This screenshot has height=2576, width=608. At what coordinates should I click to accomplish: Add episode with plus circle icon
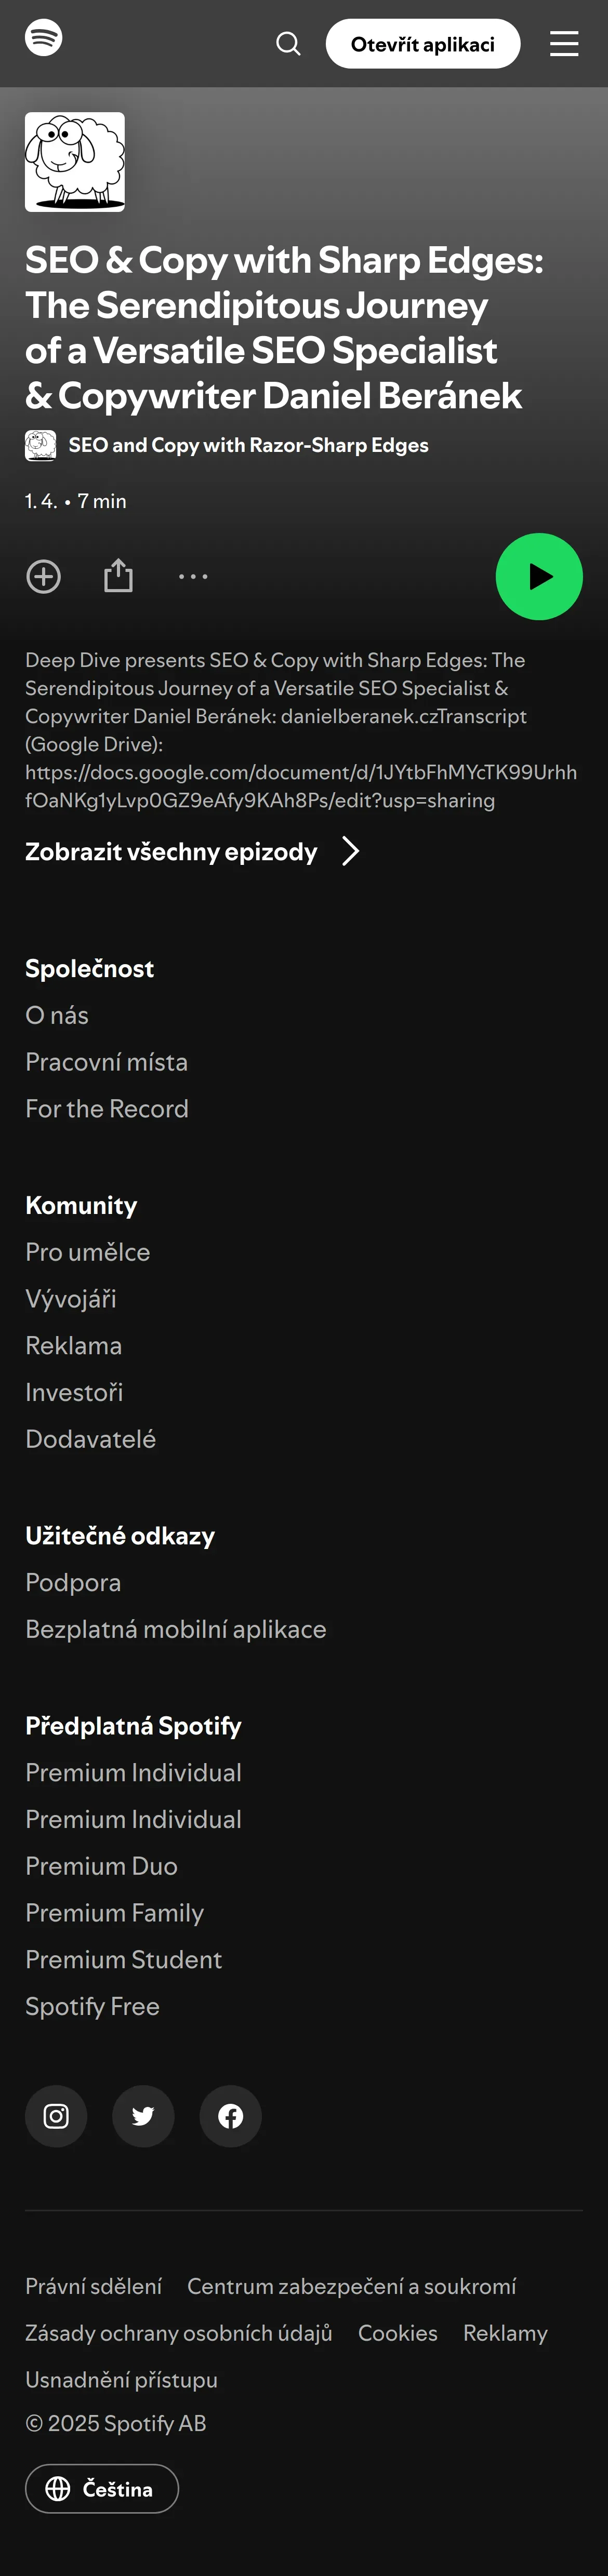tap(43, 577)
